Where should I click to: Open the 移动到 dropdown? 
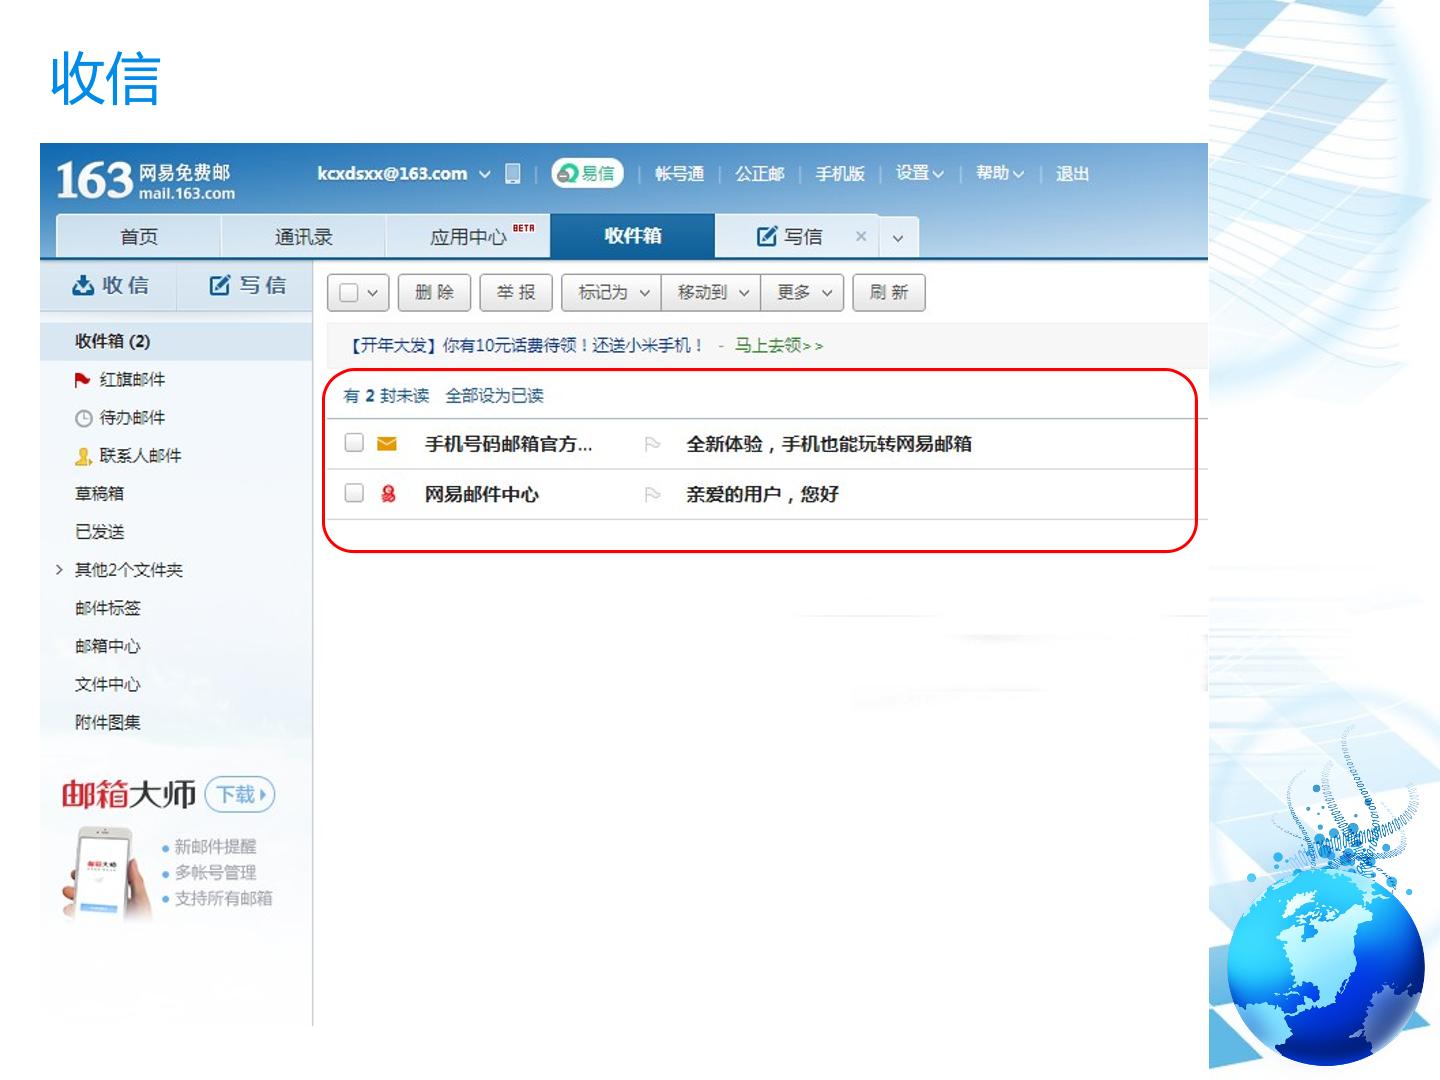point(711,293)
